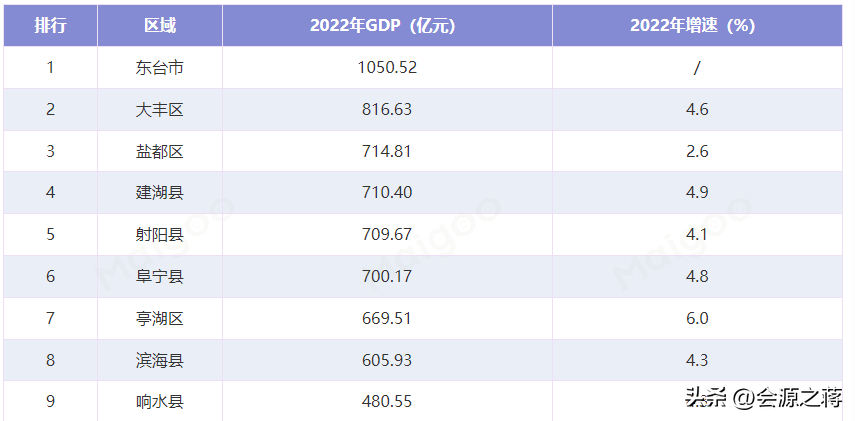Select the 响水县 cell
The width and height of the screenshot is (855, 421).
pyautogui.click(x=160, y=402)
